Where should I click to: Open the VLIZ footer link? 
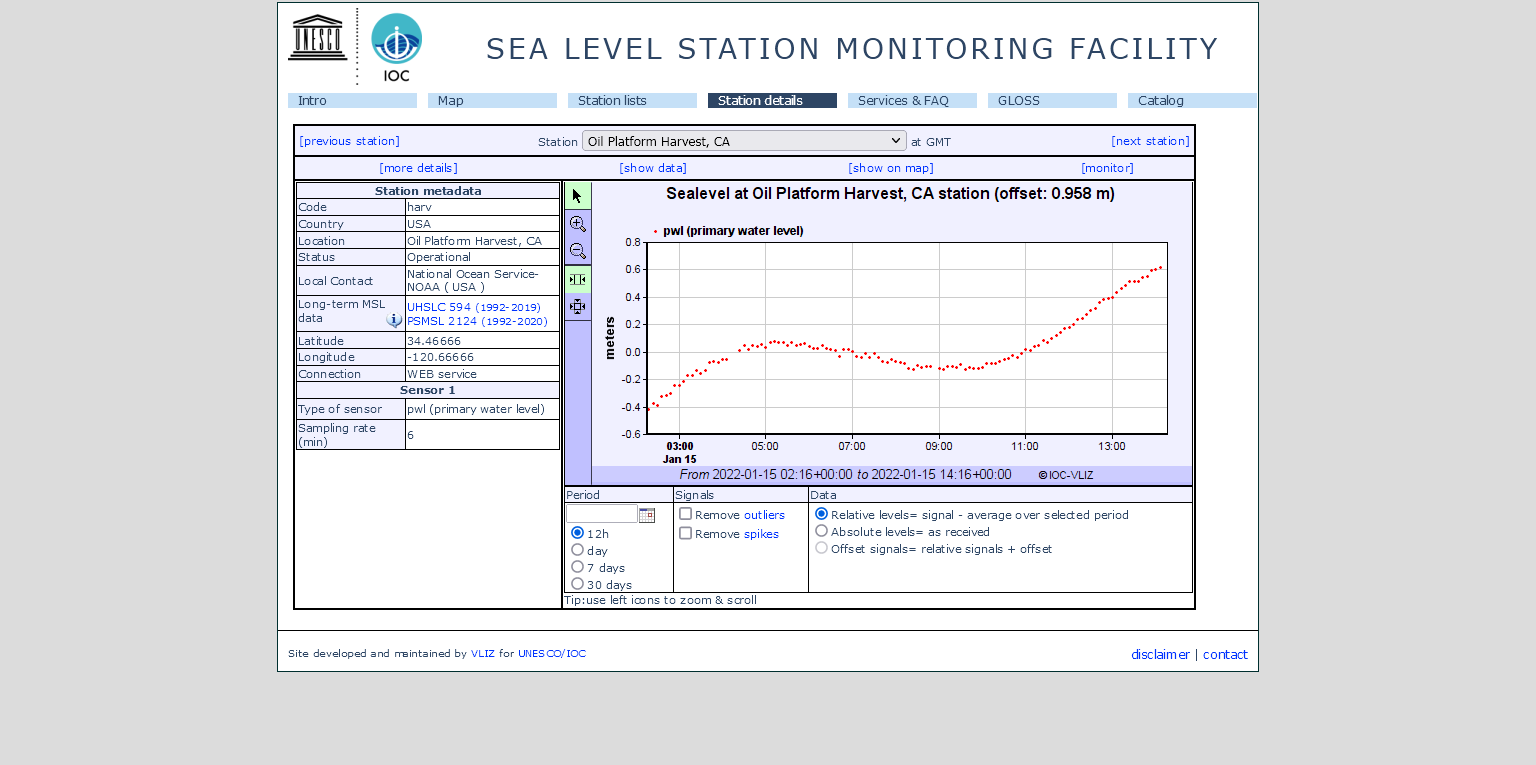click(x=483, y=654)
